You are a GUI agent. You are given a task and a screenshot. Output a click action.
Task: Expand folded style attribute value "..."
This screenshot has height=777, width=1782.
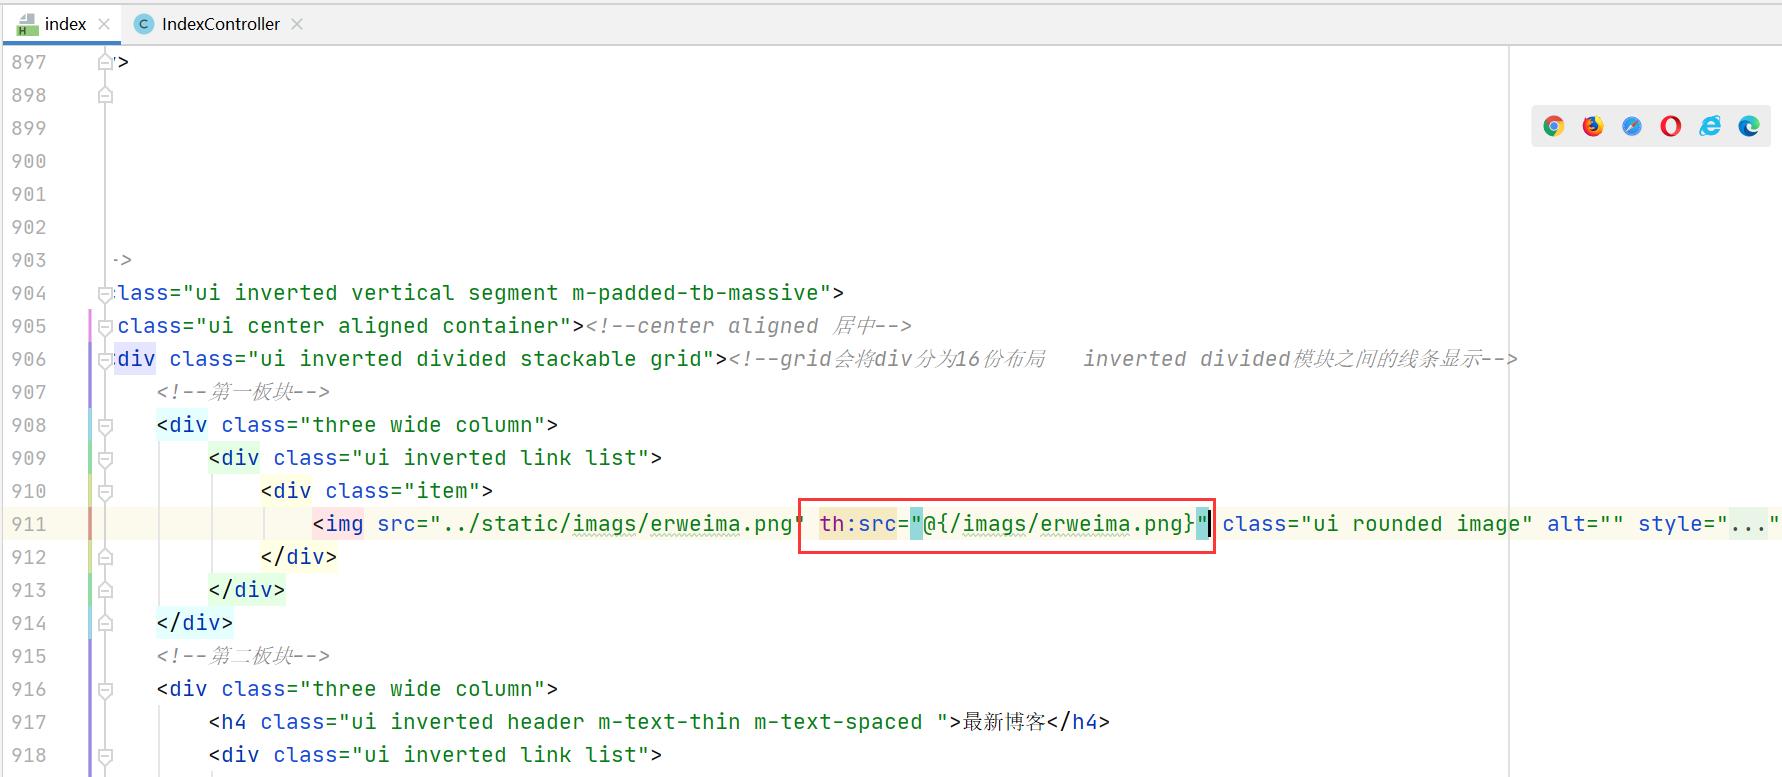pos(1748,524)
